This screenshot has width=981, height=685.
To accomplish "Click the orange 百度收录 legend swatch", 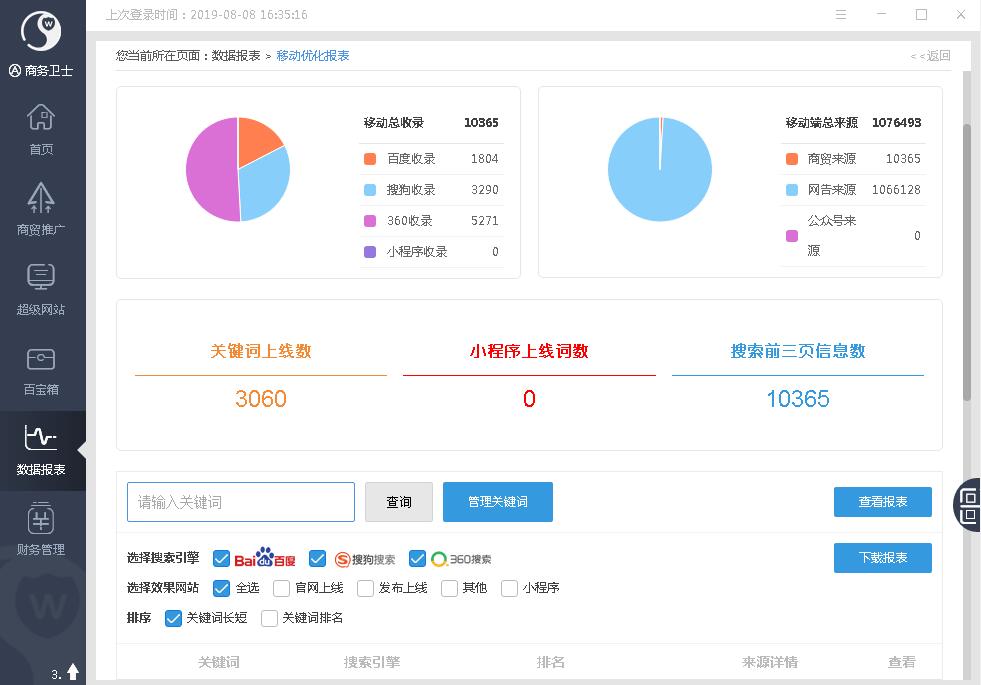I will (371, 159).
